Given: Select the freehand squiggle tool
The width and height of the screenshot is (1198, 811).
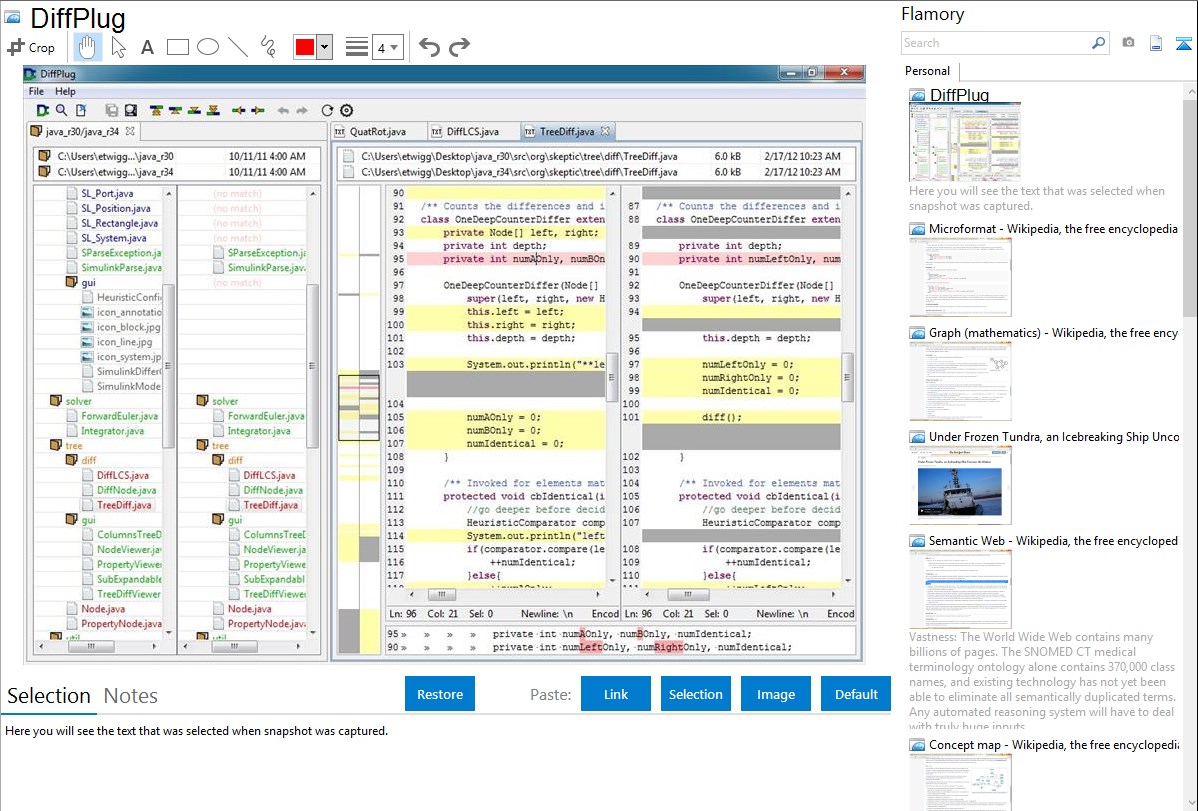Looking at the screenshot, I should (x=267, y=47).
